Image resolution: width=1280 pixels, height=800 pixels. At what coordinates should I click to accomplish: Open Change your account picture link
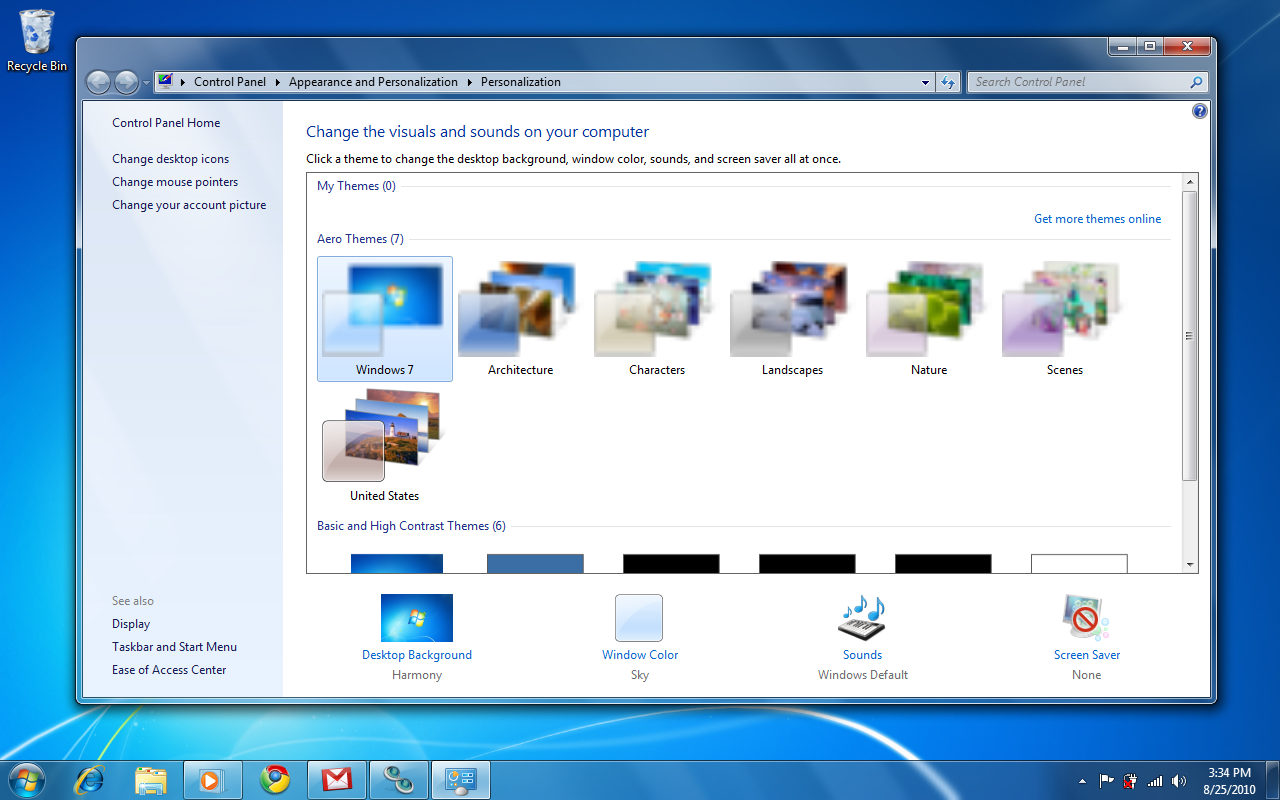pyautogui.click(x=189, y=205)
